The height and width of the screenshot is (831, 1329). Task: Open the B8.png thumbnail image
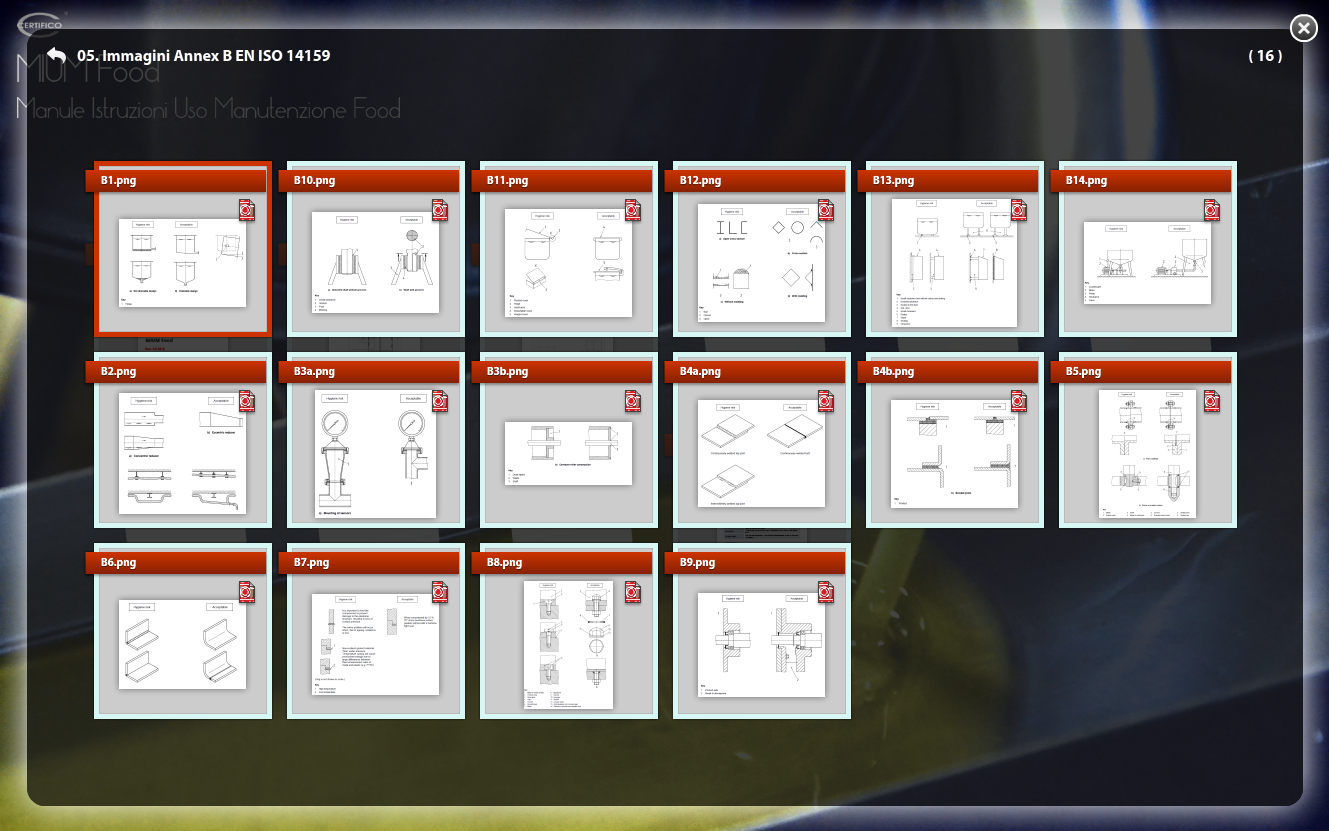(x=568, y=645)
